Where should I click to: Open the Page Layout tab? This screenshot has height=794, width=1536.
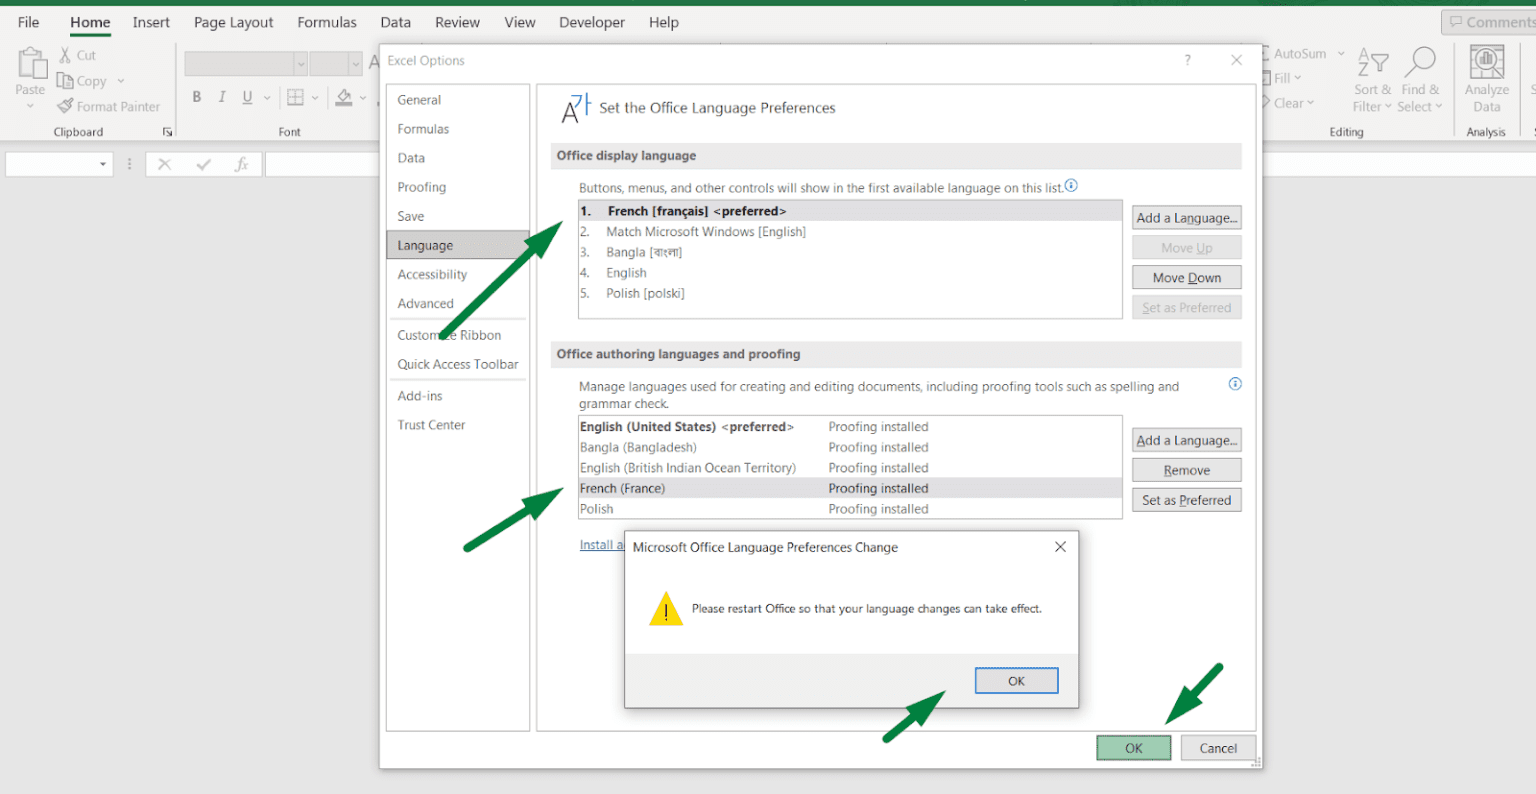click(x=233, y=22)
